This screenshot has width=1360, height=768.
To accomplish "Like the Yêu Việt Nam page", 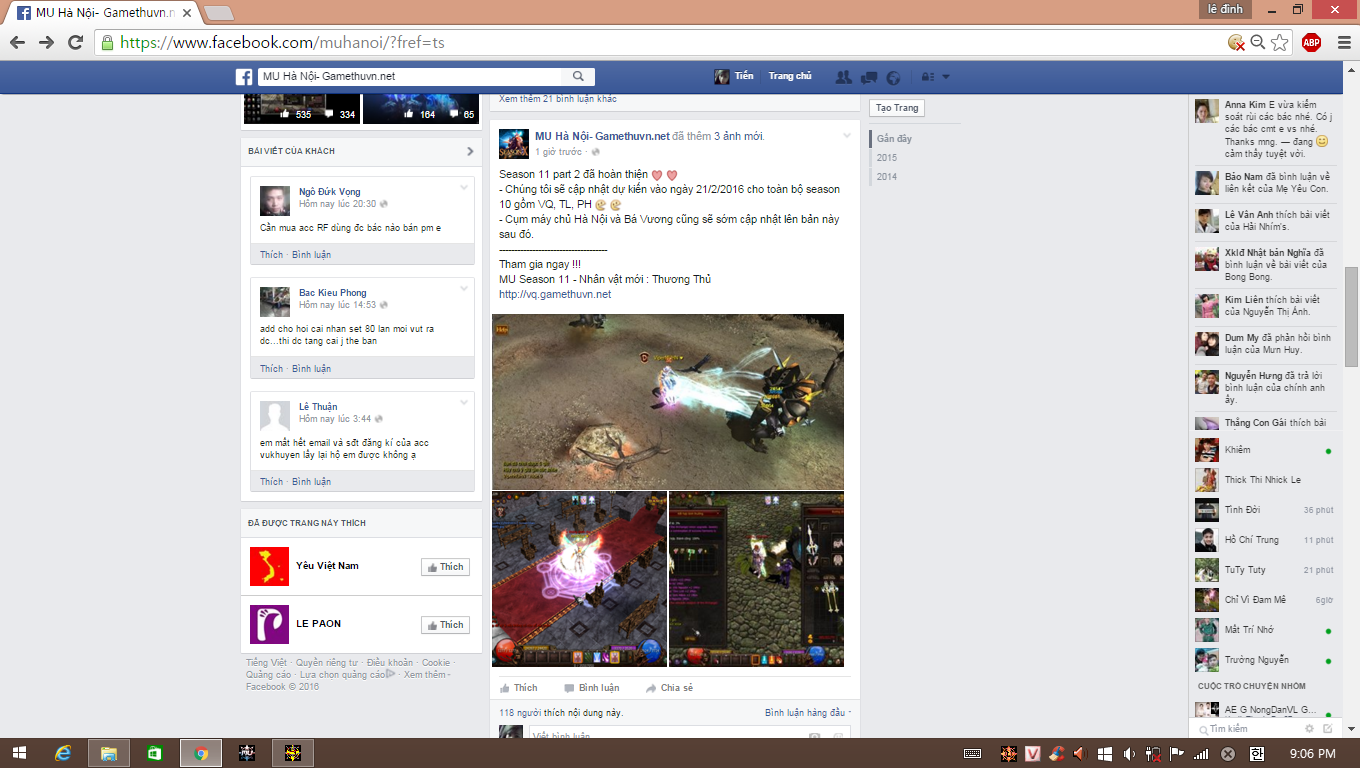I will pyautogui.click(x=445, y=567).
